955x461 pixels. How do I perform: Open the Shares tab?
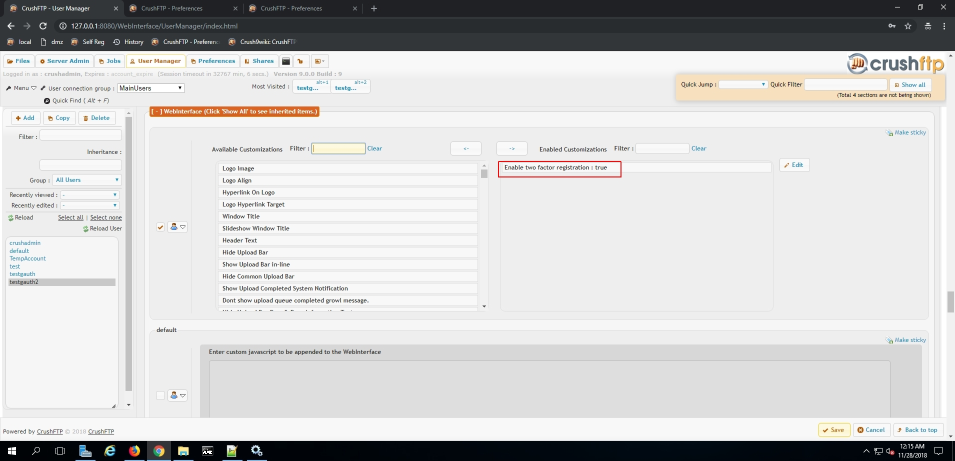[259, 61]
